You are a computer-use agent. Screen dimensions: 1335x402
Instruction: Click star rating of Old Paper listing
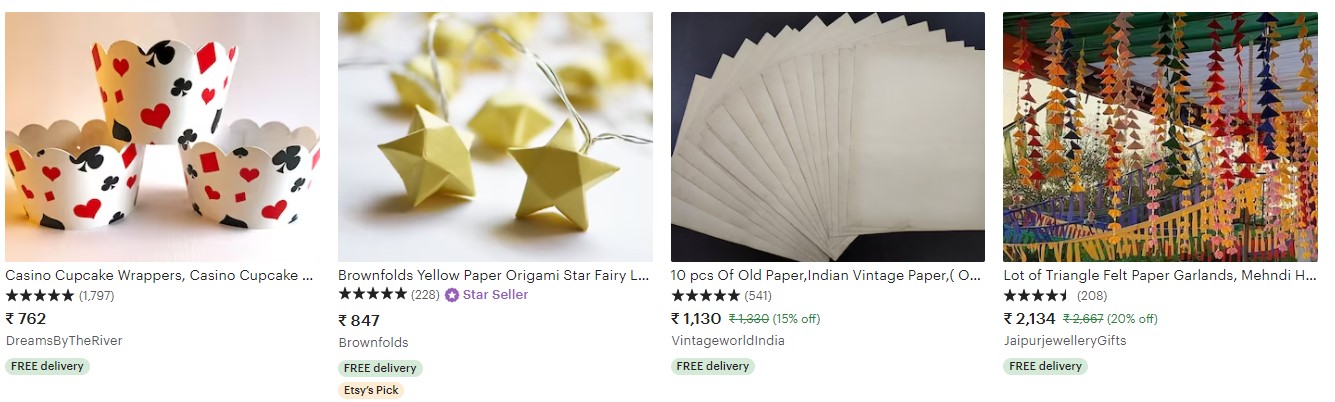pyautogui.click(x=706, y=296)
